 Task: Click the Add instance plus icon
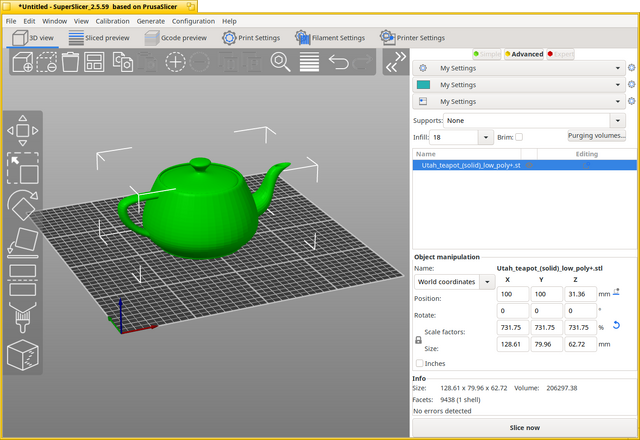click(176, 62)
